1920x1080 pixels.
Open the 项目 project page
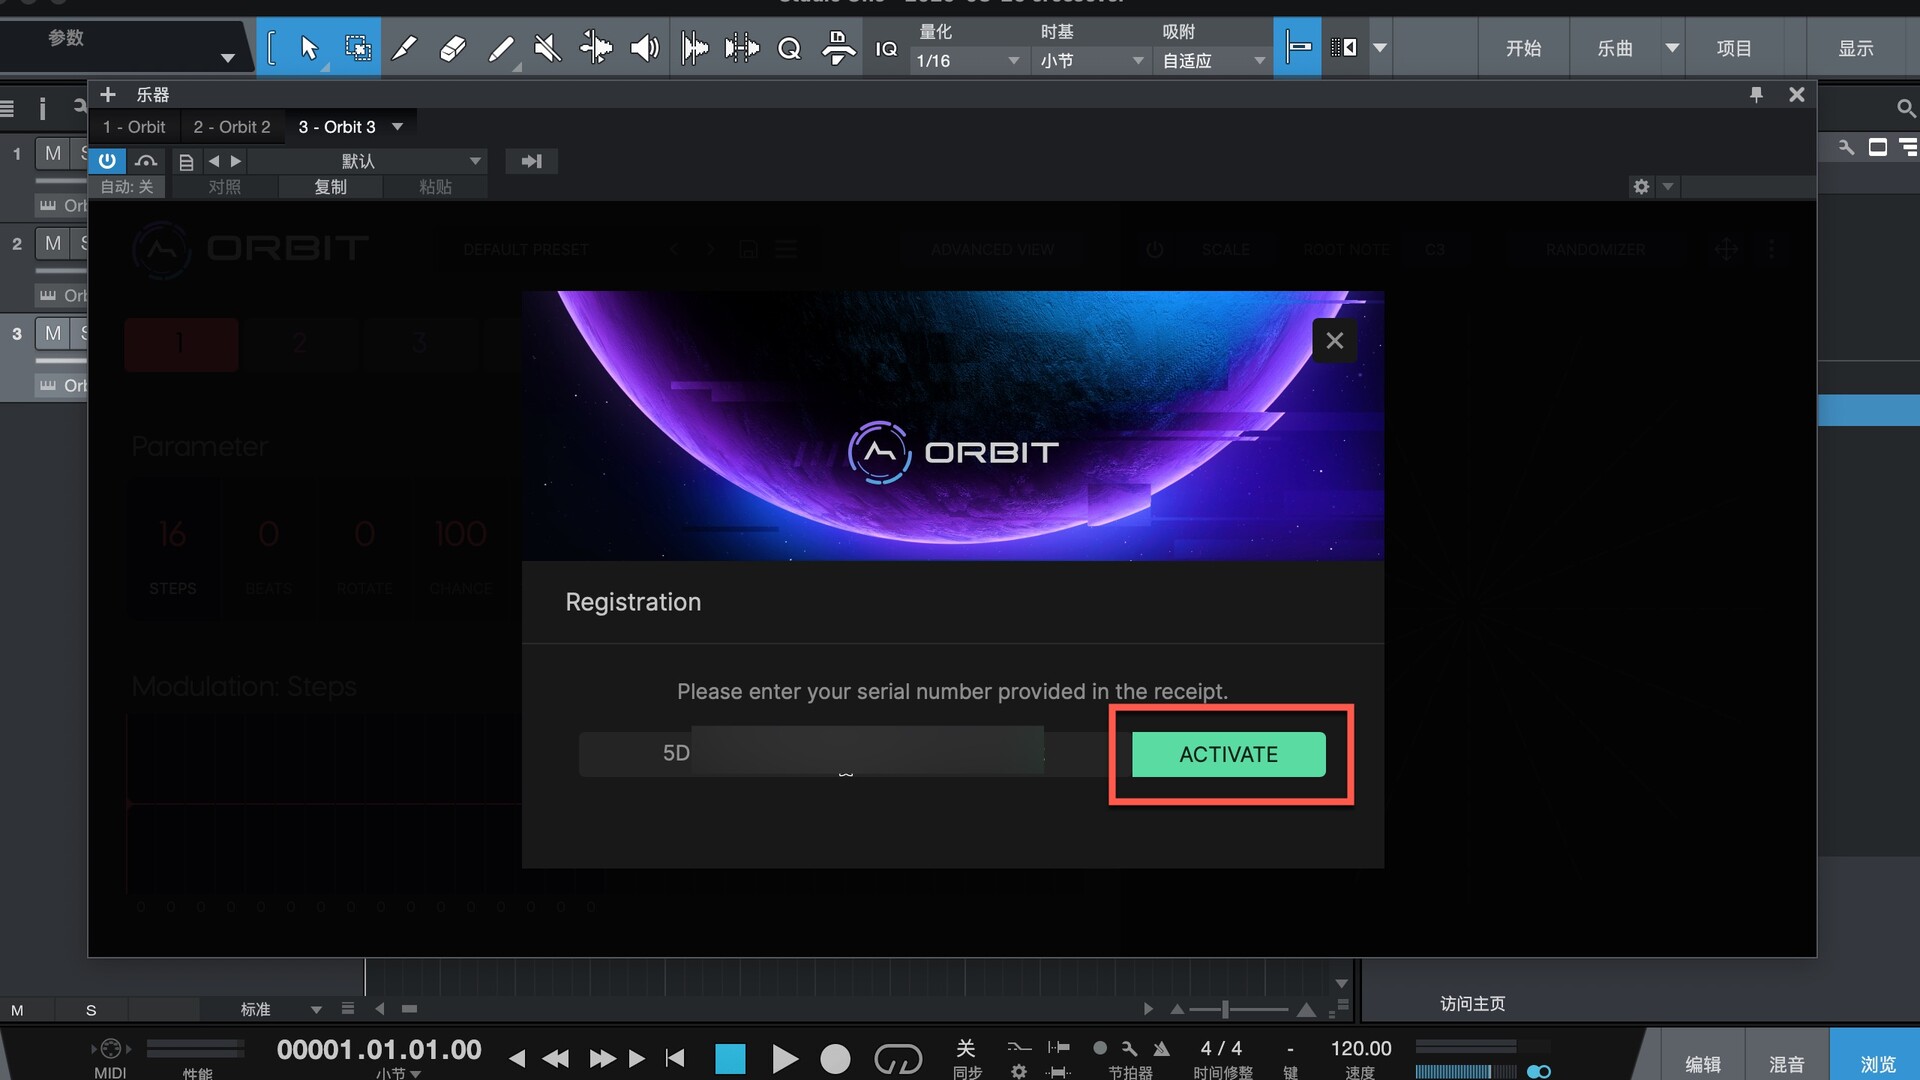(x=1734, y=48)
